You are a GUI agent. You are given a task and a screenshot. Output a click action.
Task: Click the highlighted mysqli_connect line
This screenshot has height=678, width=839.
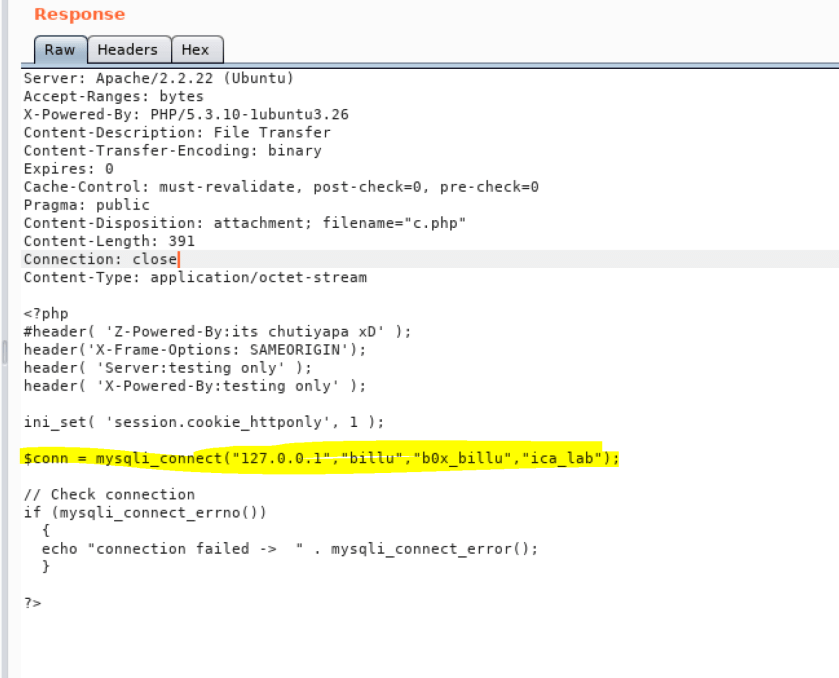321,458
